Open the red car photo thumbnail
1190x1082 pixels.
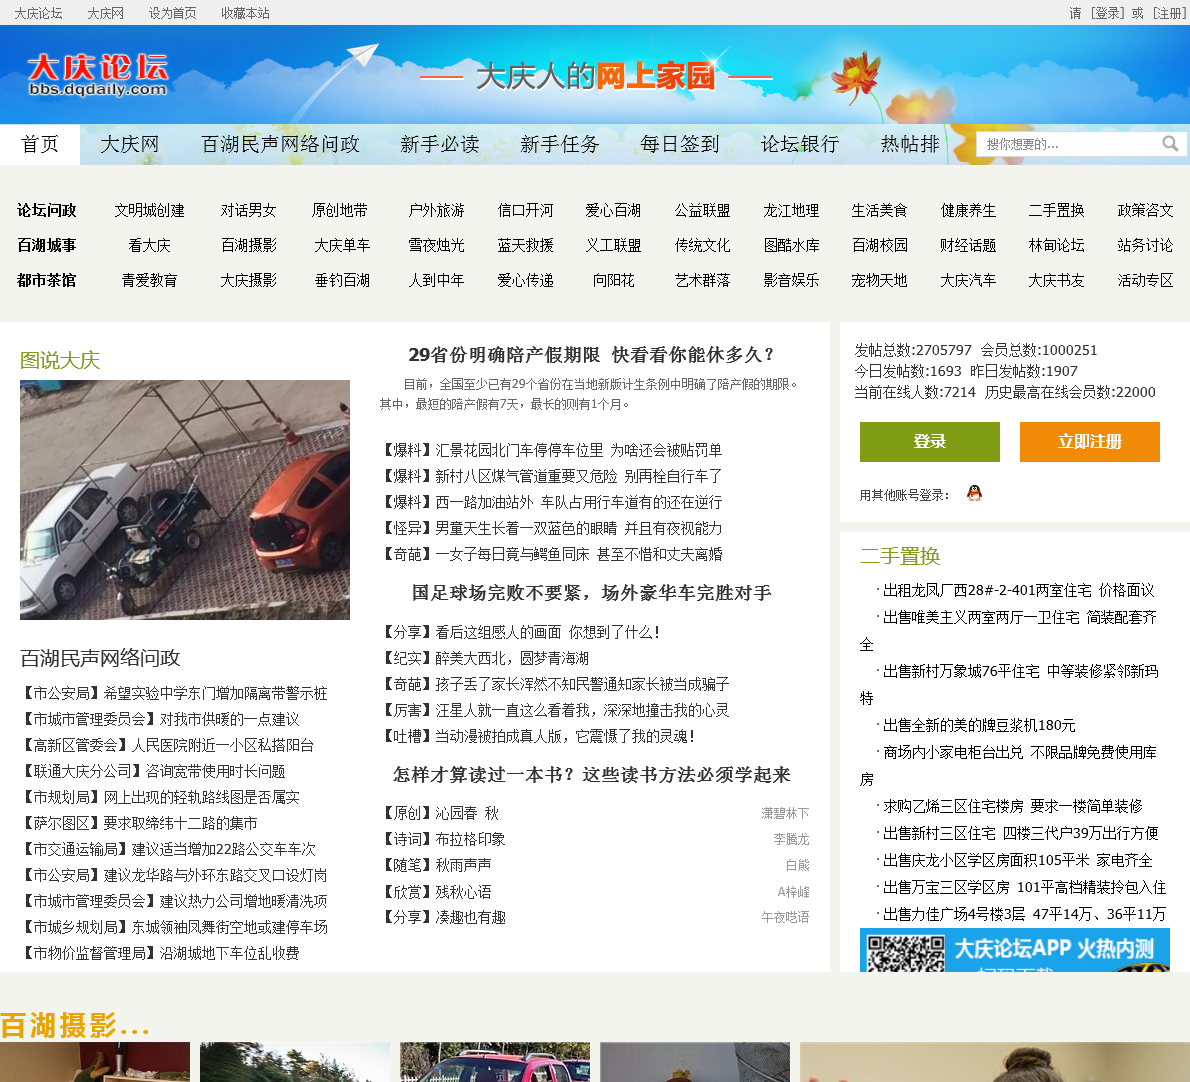pos(495,1062)
